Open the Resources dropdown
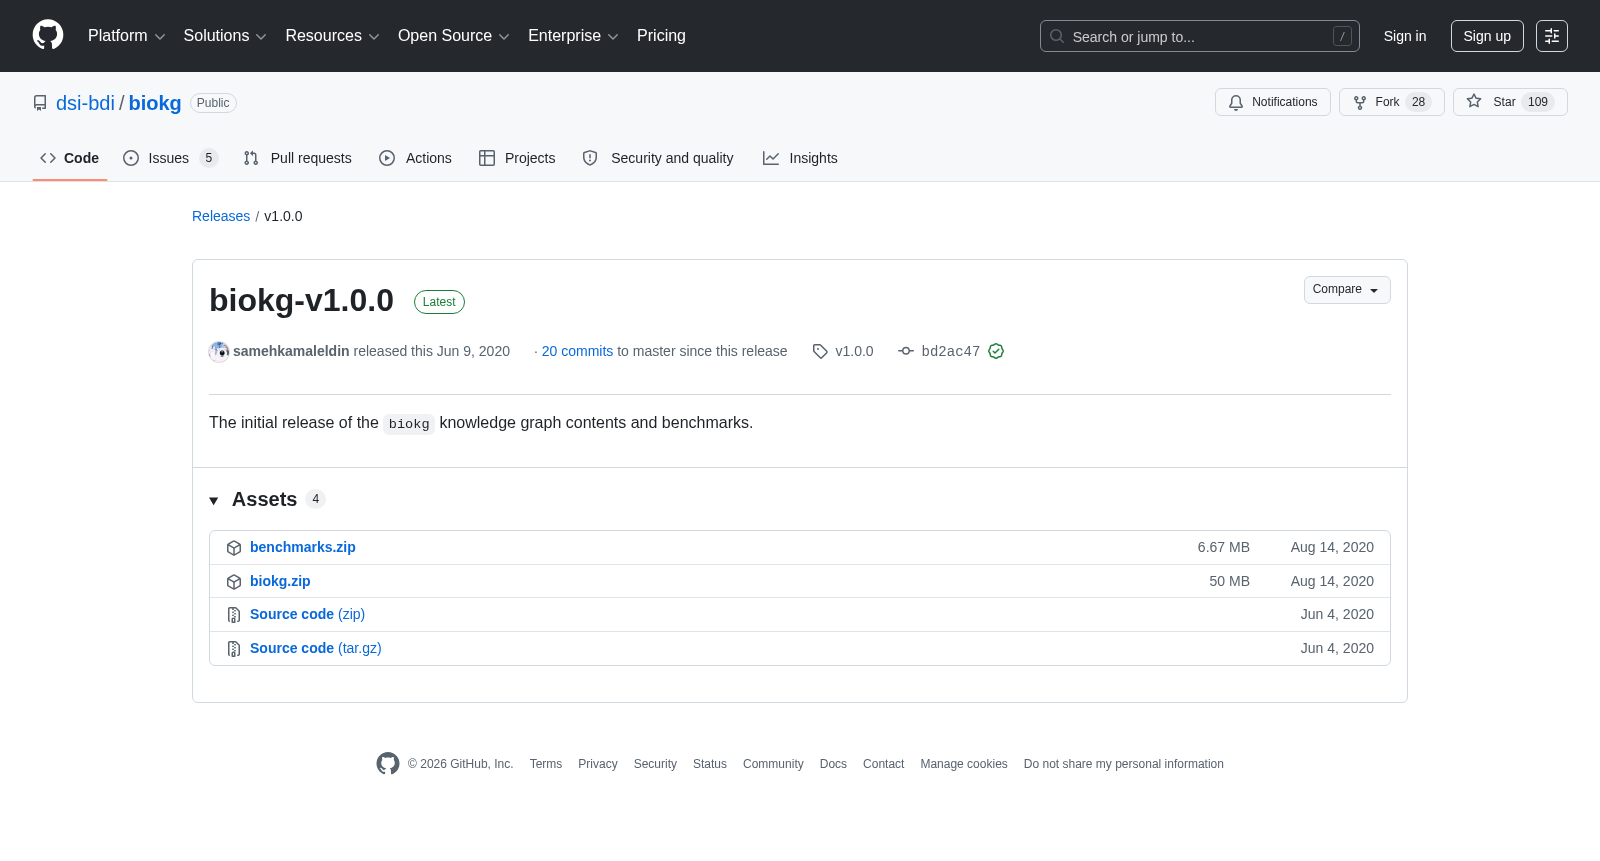This screenshot has width=1600, height=861. tap(332, 36)
